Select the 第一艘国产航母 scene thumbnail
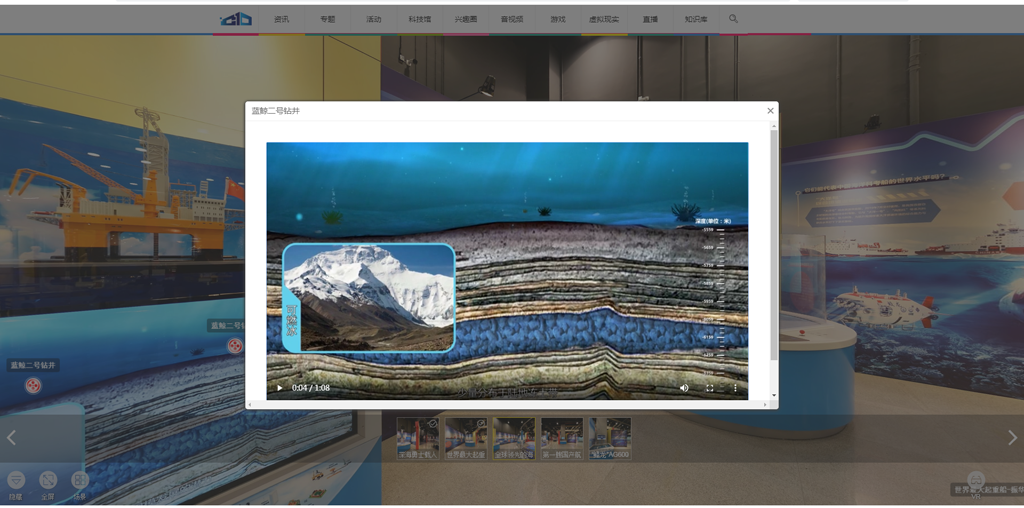 [x=561, y=437]
